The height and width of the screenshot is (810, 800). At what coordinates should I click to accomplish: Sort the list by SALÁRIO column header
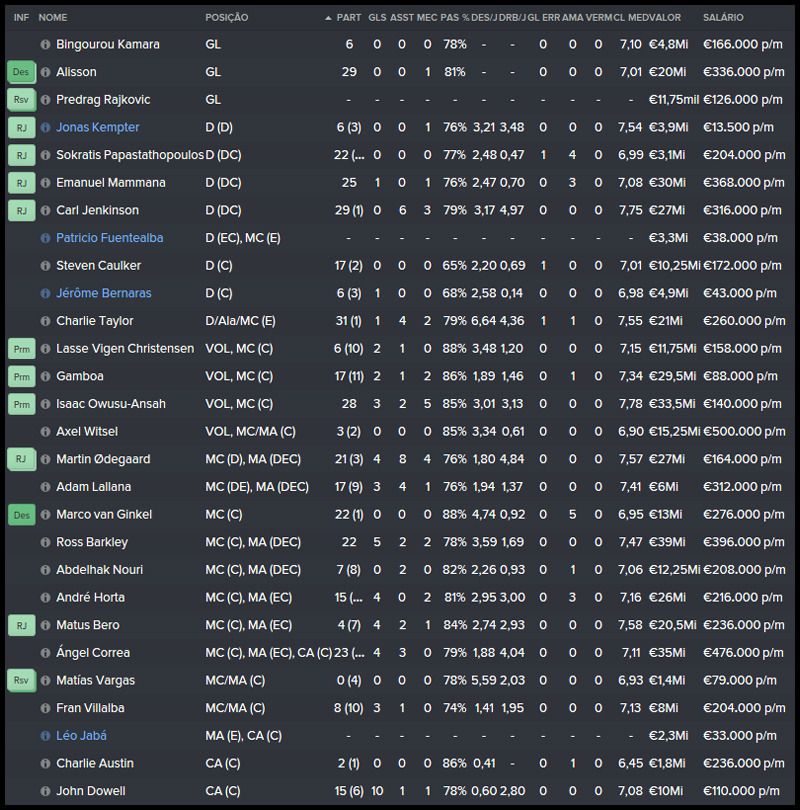coord(723,17)
